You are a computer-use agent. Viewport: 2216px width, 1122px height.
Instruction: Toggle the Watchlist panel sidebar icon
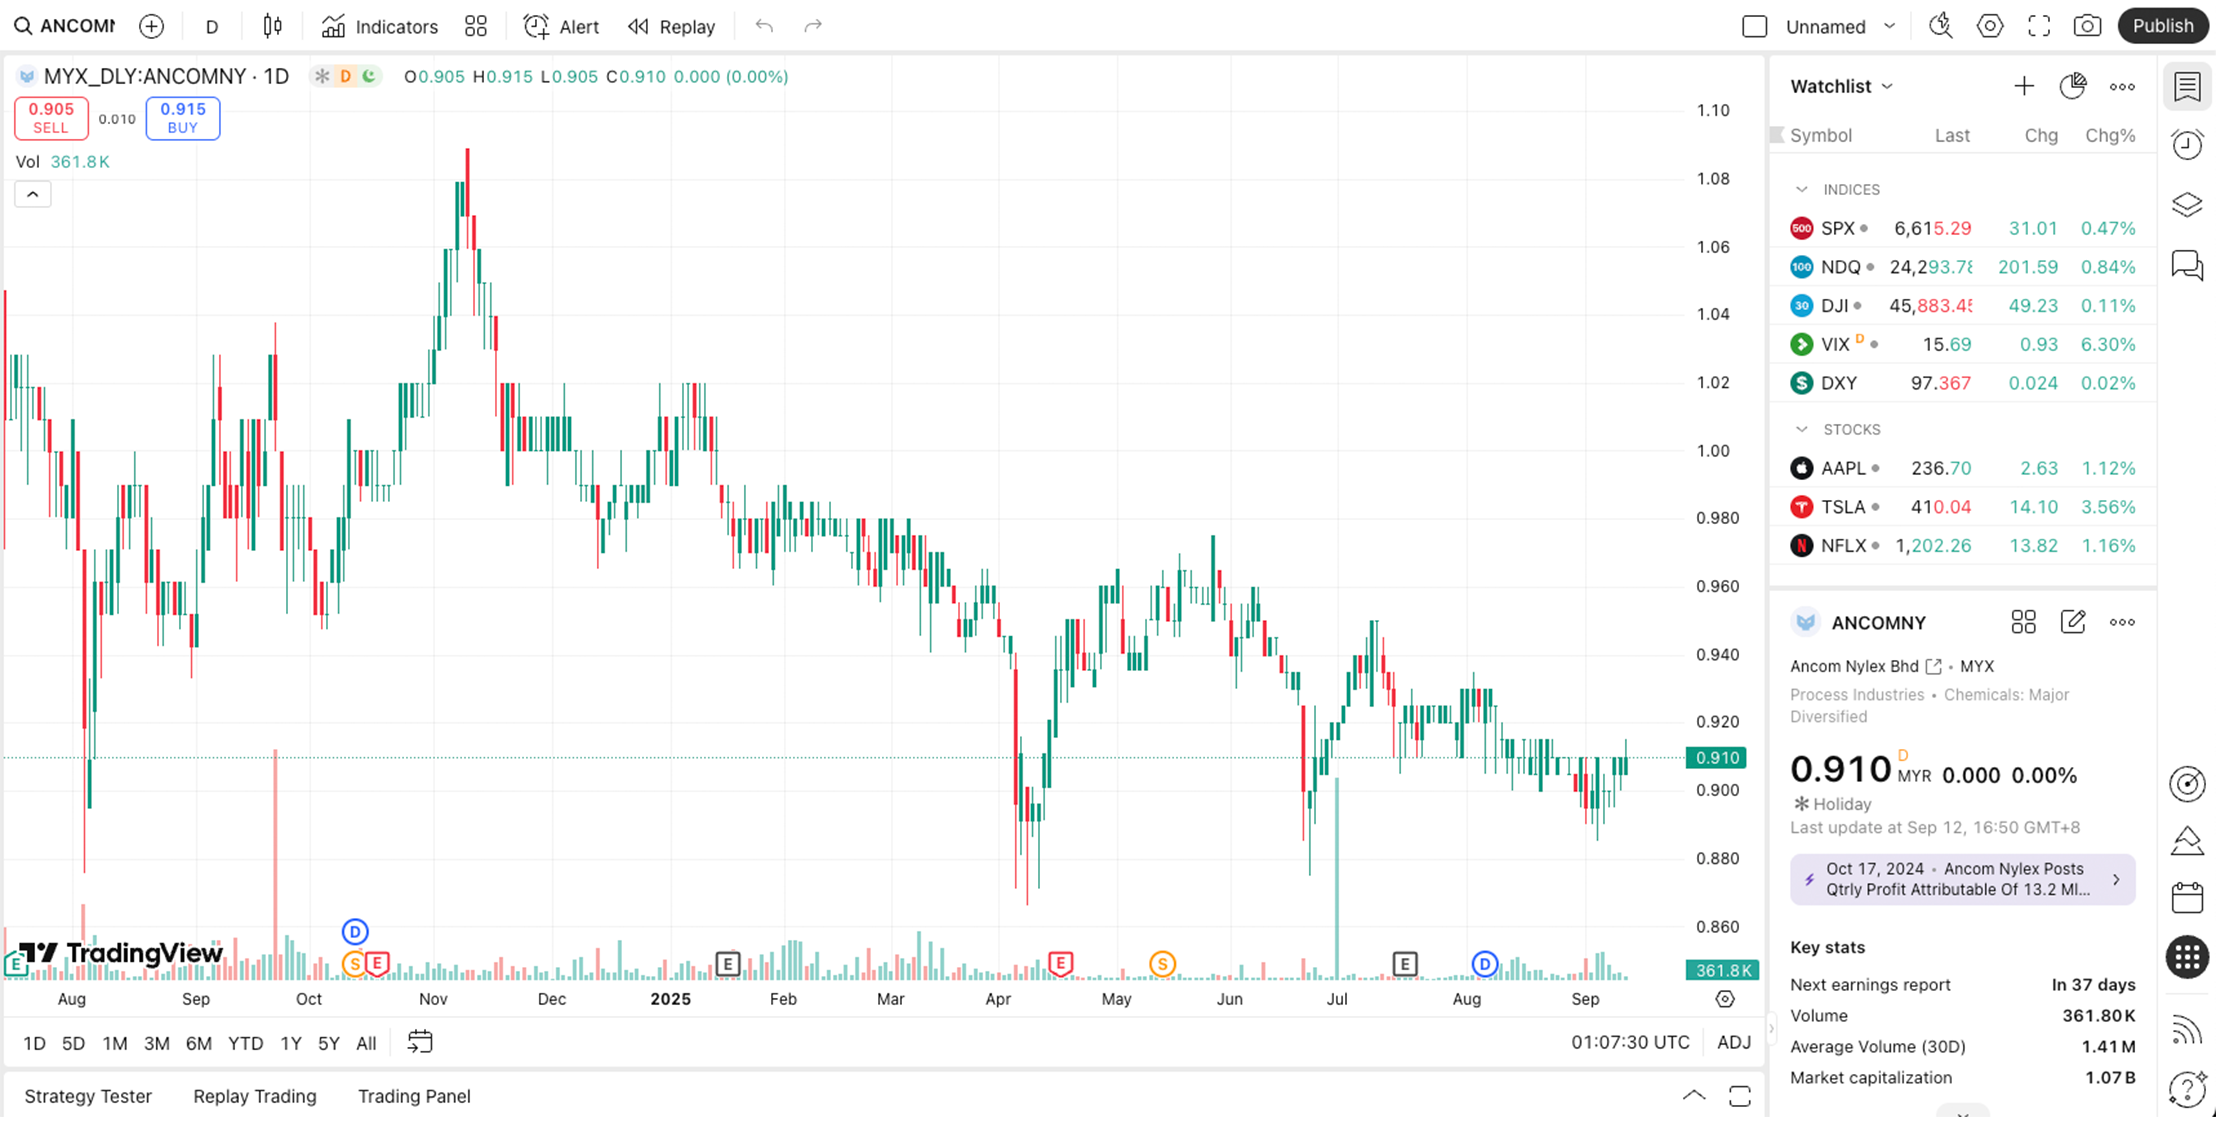coord(2187,86)
